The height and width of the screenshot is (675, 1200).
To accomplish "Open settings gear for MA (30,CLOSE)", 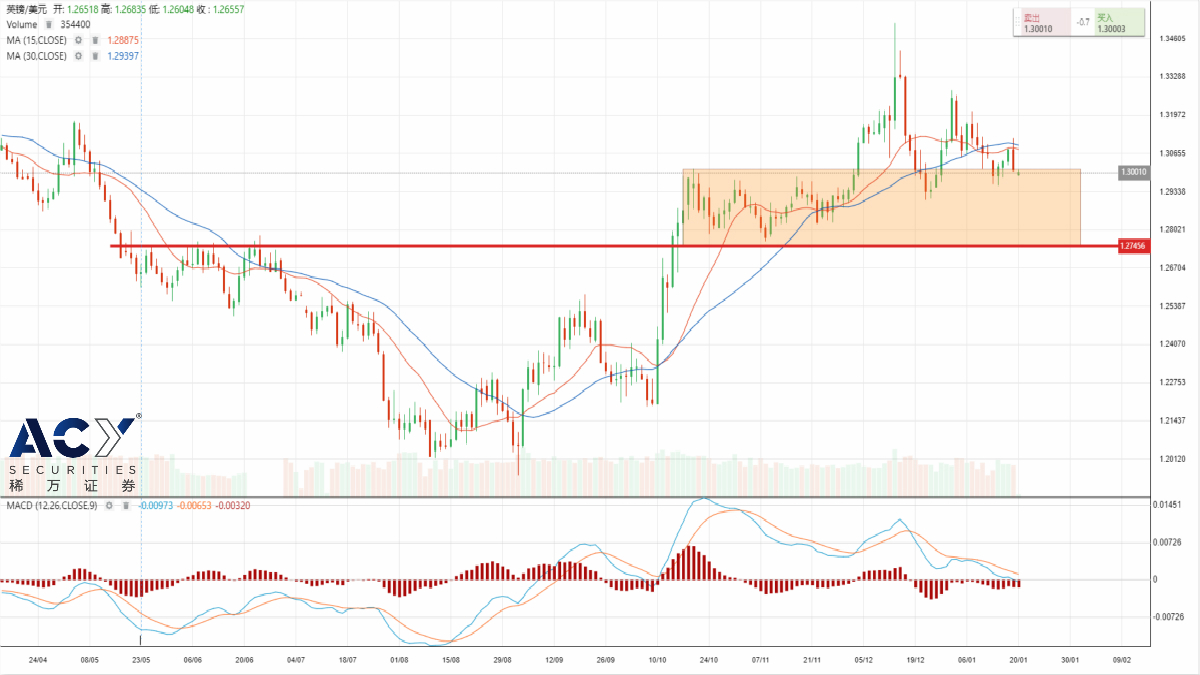I will [x=78, y=56].
